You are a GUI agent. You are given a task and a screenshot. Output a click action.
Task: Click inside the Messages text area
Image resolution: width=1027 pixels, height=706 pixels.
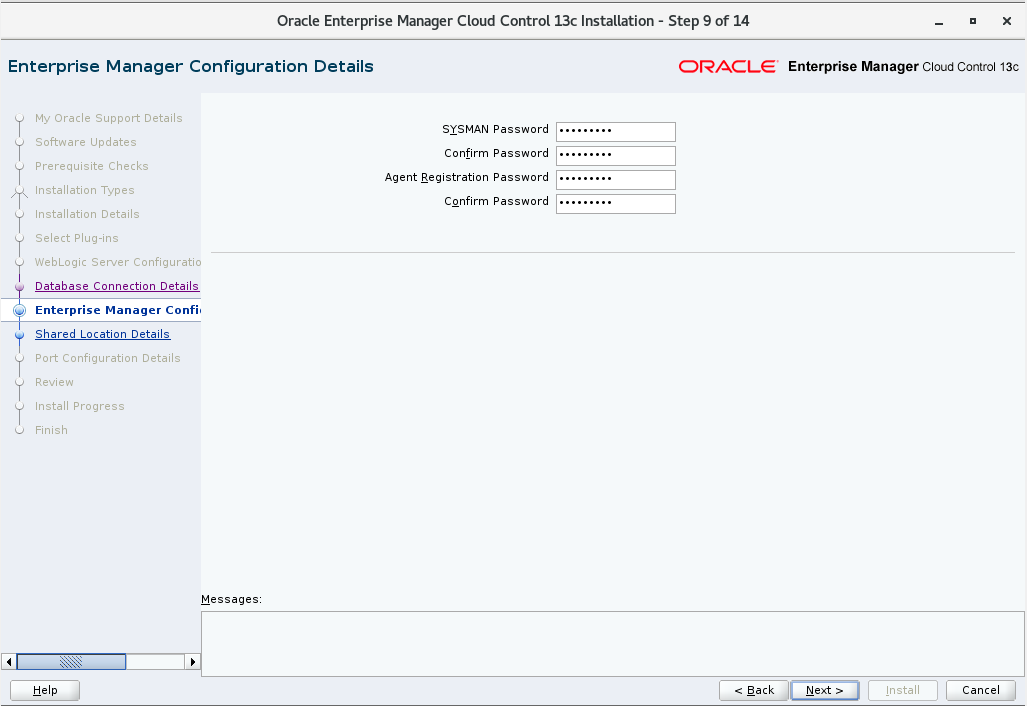click(x=612, y=644)
